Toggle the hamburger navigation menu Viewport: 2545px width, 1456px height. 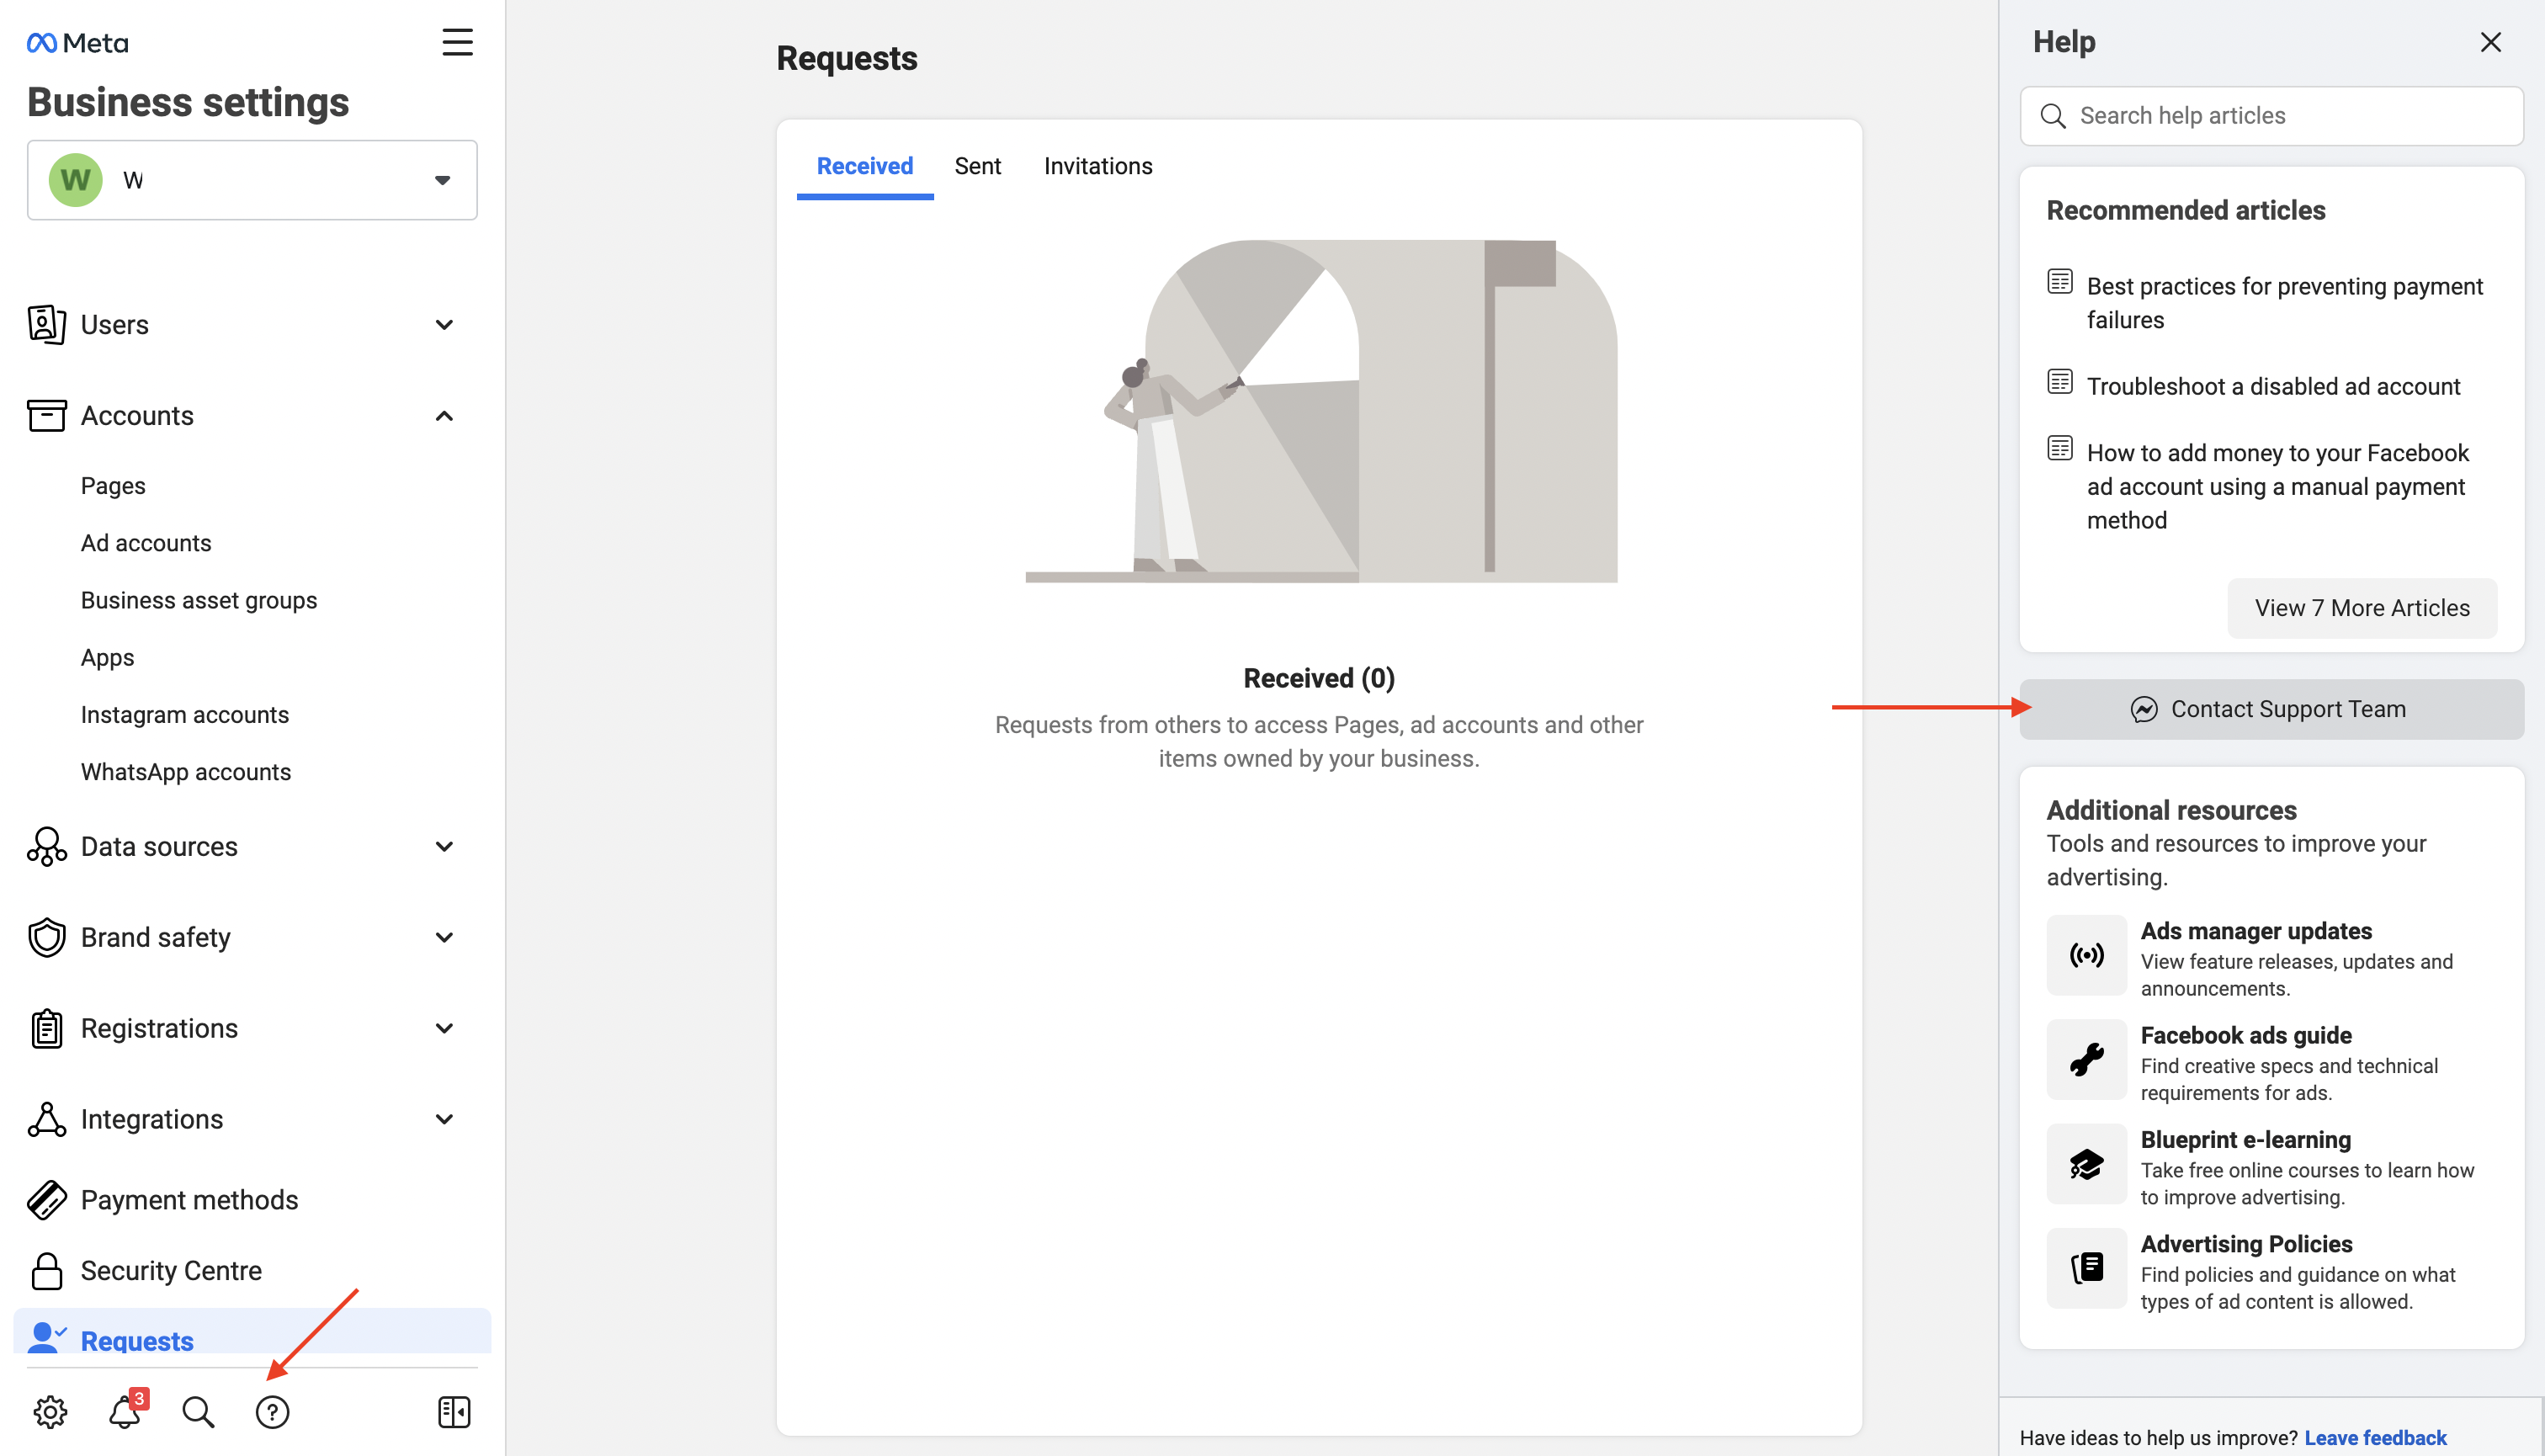pos(457,42)
